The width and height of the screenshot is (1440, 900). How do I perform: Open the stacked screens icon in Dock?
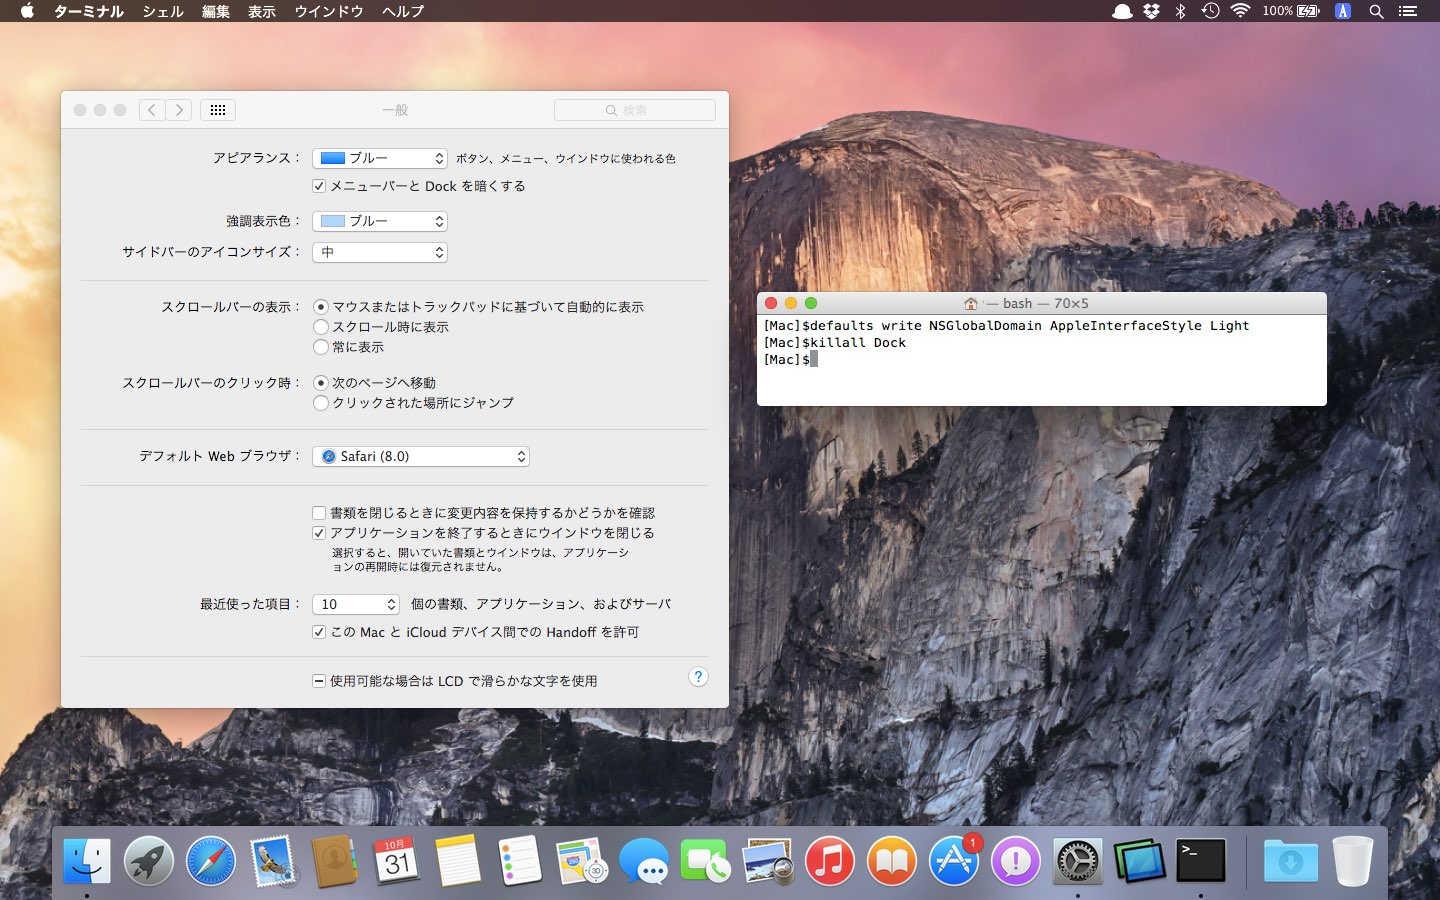coord(1140,861)
